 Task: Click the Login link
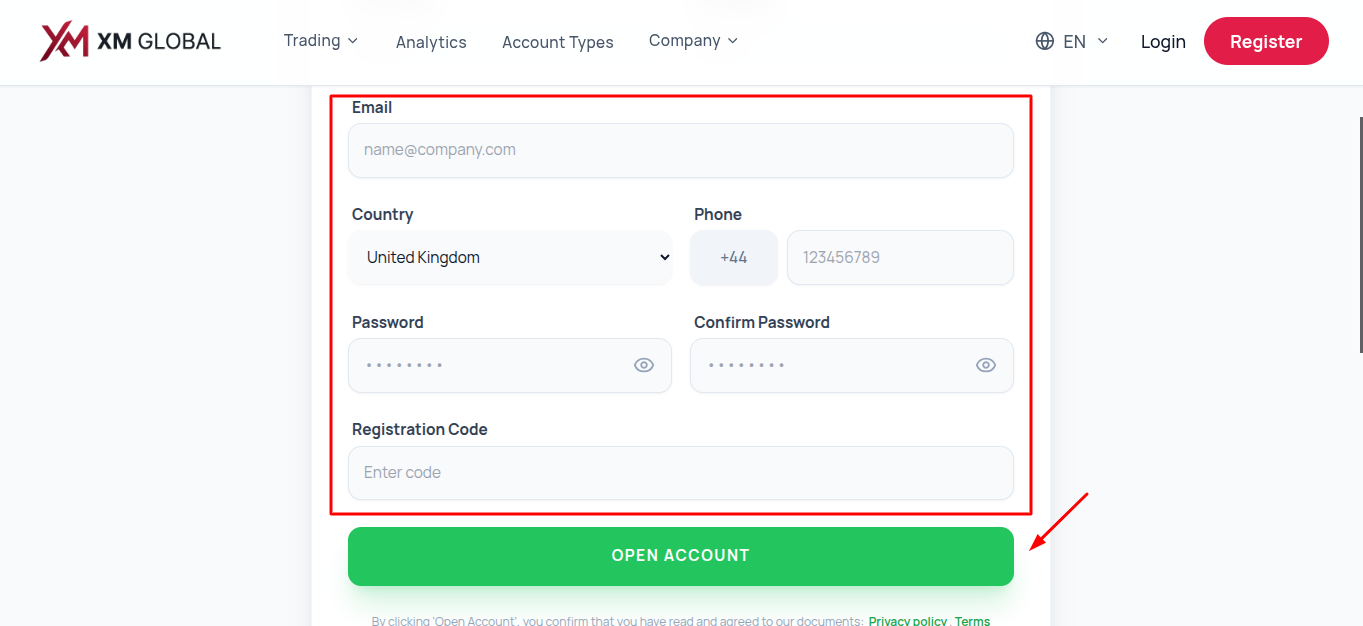click(1163, 42)
